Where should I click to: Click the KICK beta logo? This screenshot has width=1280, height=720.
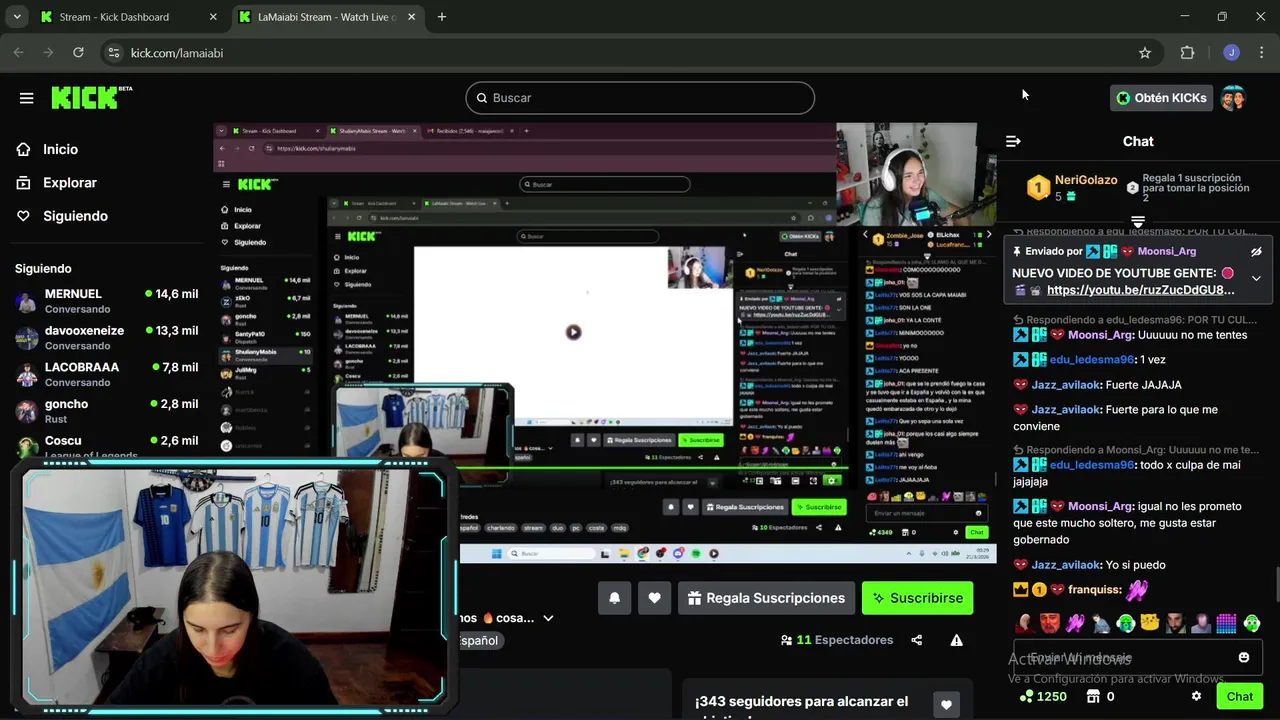(91, 97)
